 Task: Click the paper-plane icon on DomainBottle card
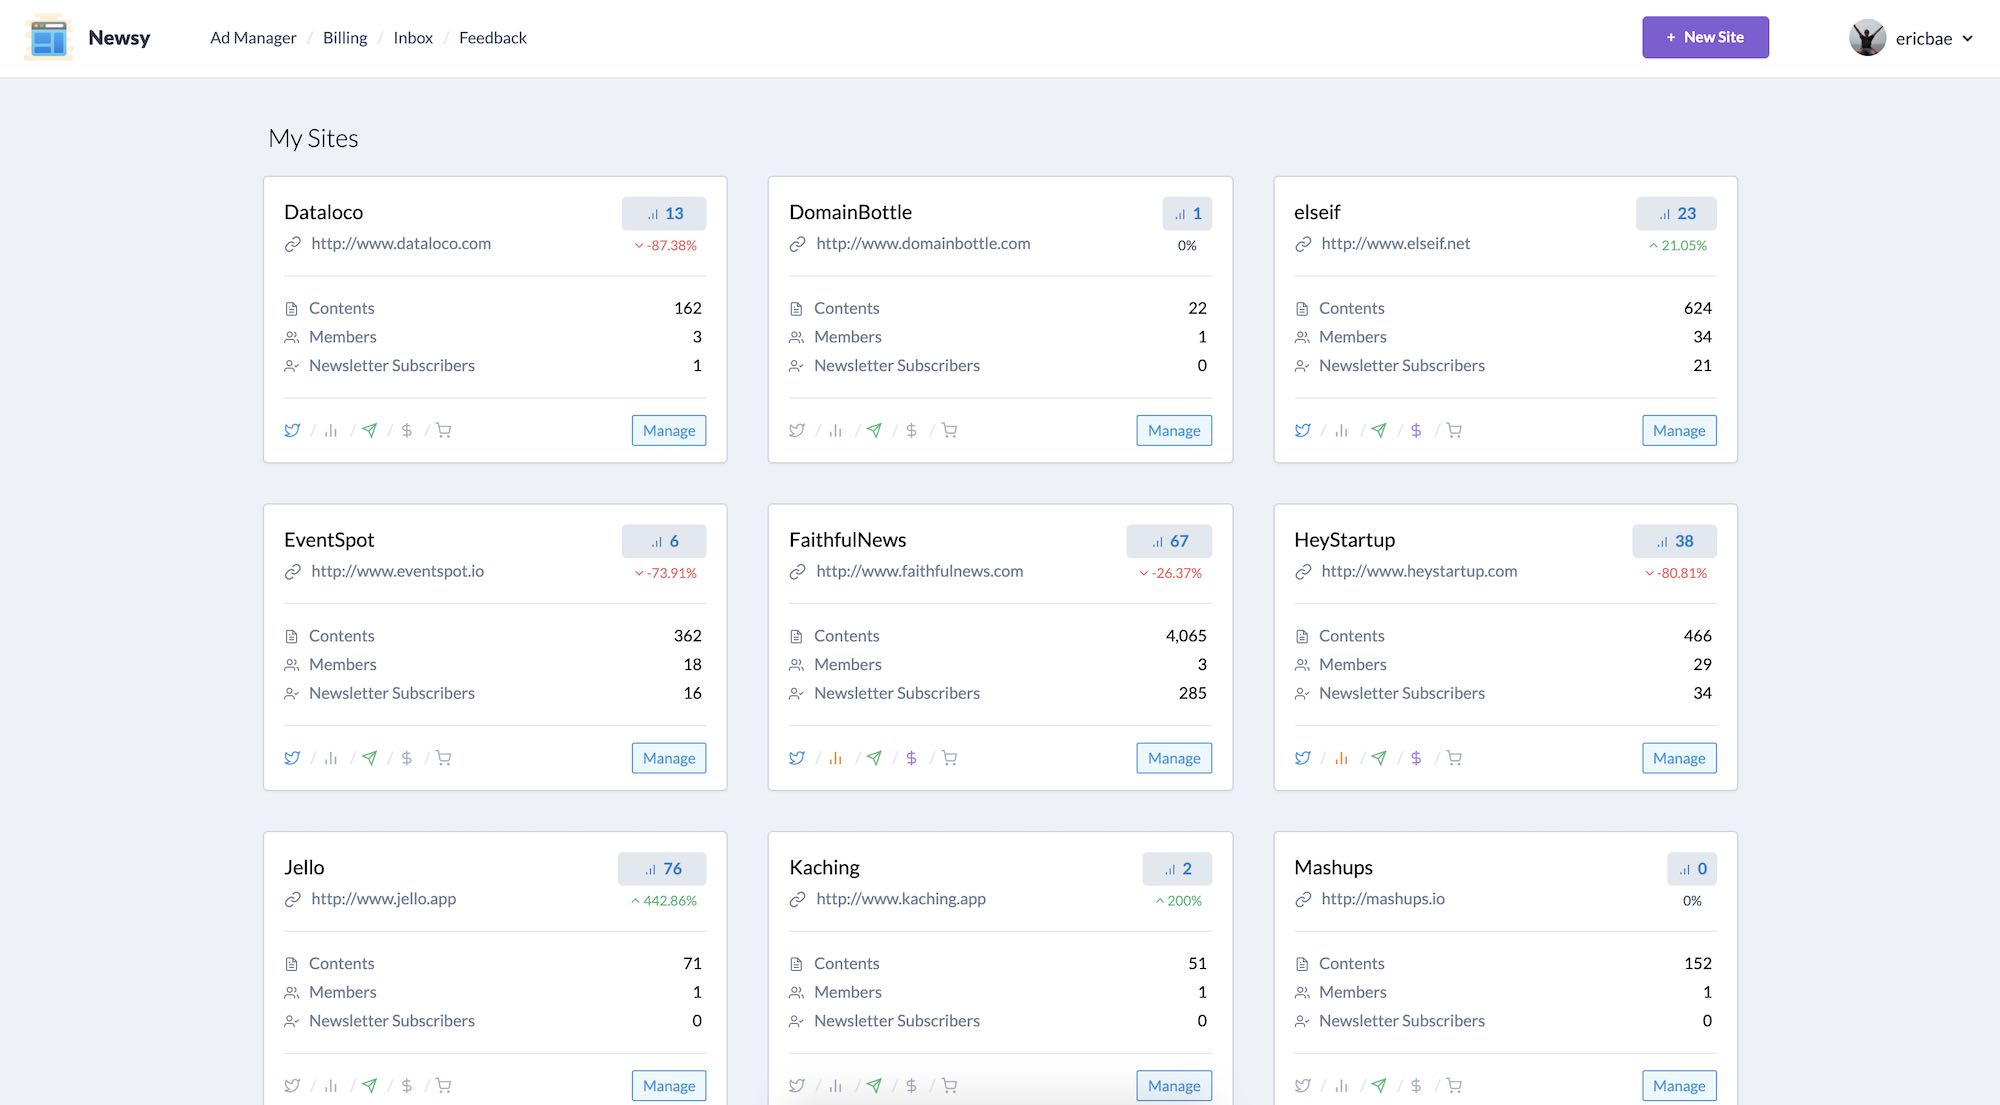(874, 431)
